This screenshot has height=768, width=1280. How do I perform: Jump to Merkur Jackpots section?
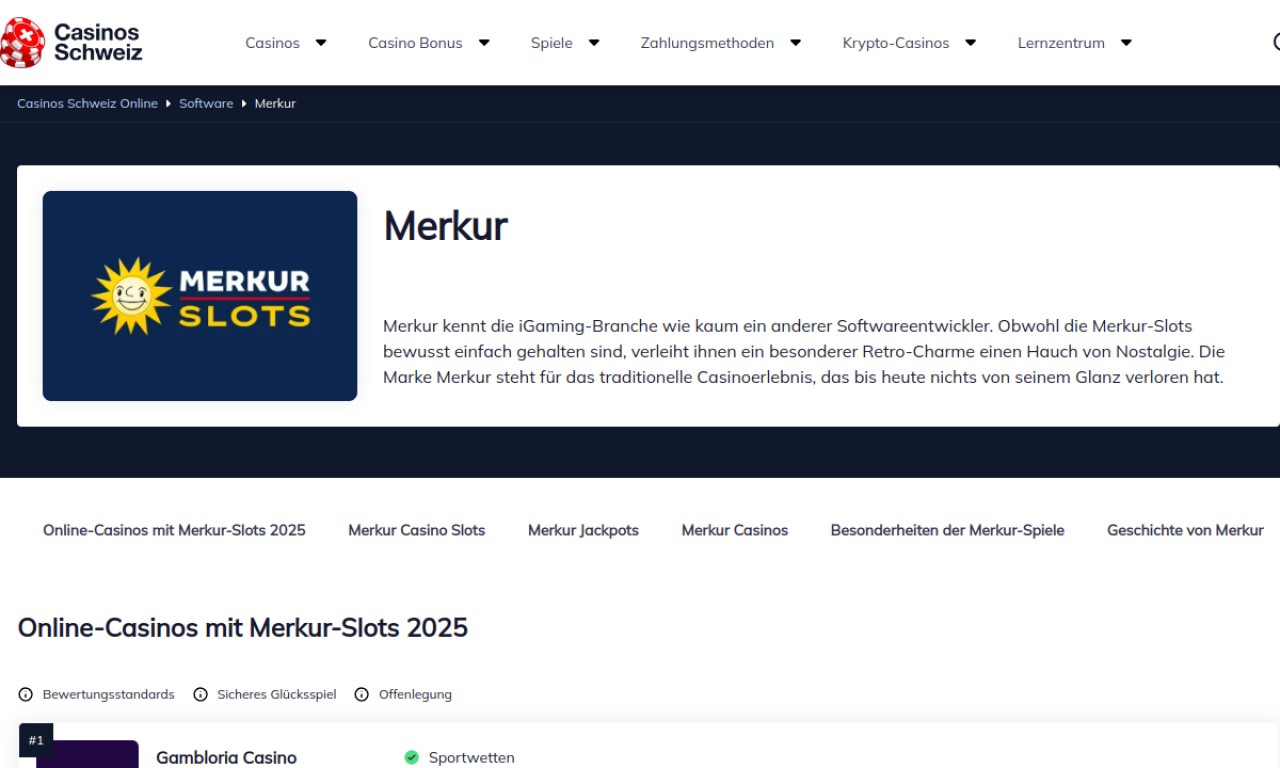coord(583,530)
